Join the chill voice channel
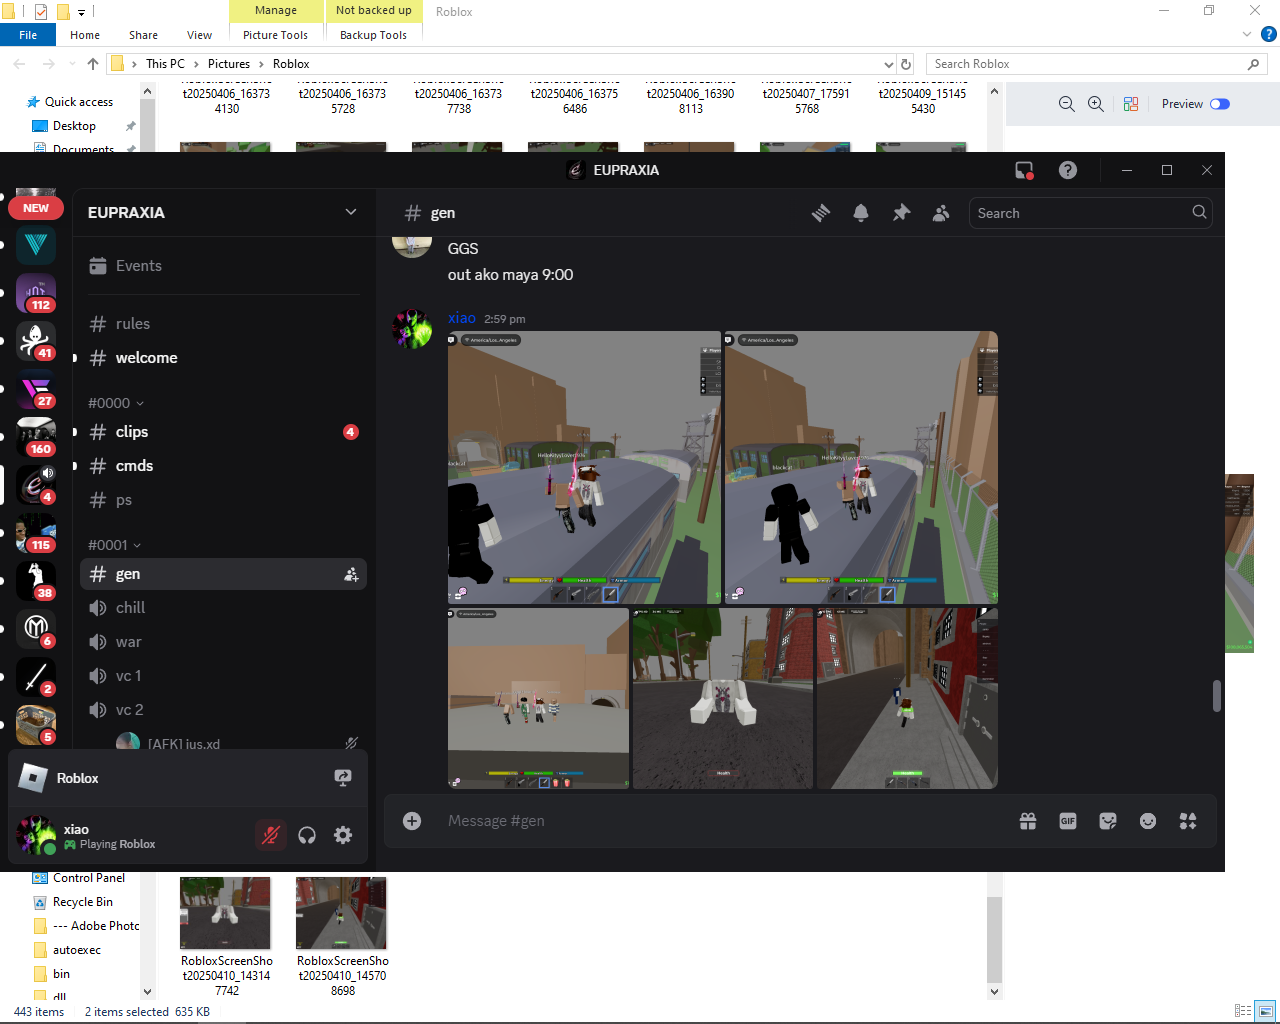The width and height of the screenshot is (1280, 1024). (223, 608)
